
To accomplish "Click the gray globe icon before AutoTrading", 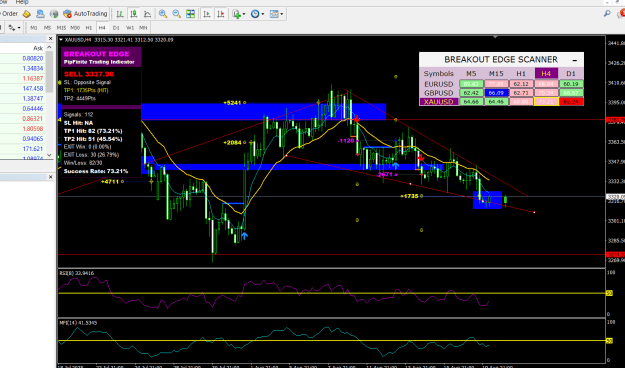I will coord(54,14).
